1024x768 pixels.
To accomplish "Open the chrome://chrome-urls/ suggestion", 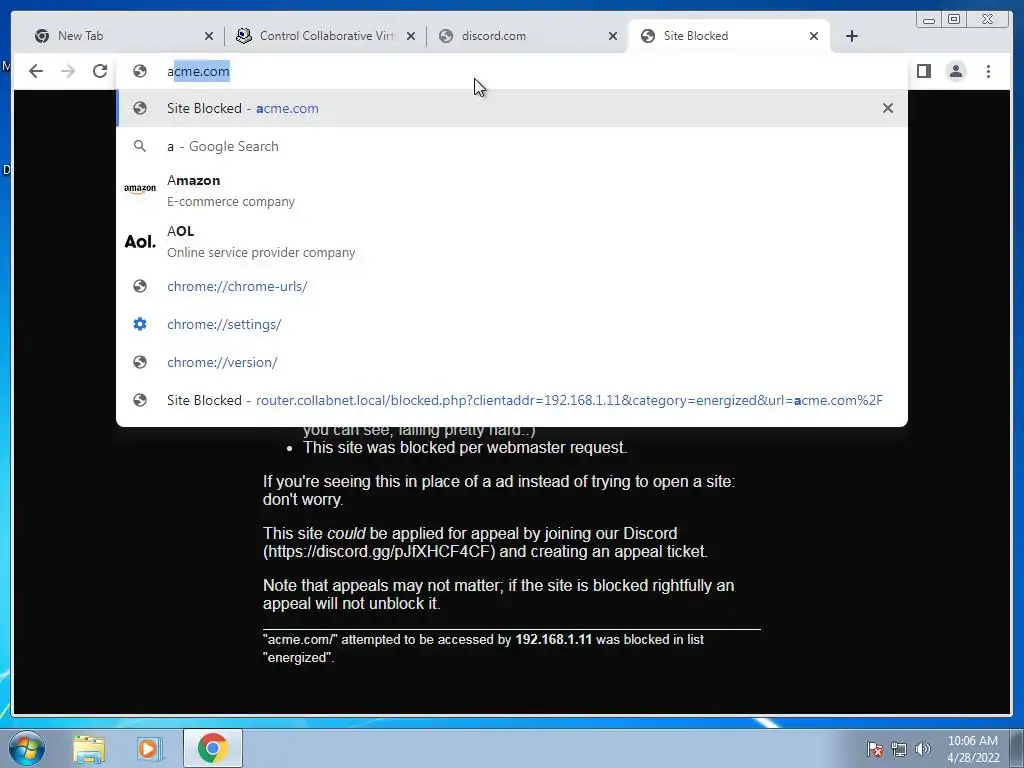I will click(x=512, y=286).
